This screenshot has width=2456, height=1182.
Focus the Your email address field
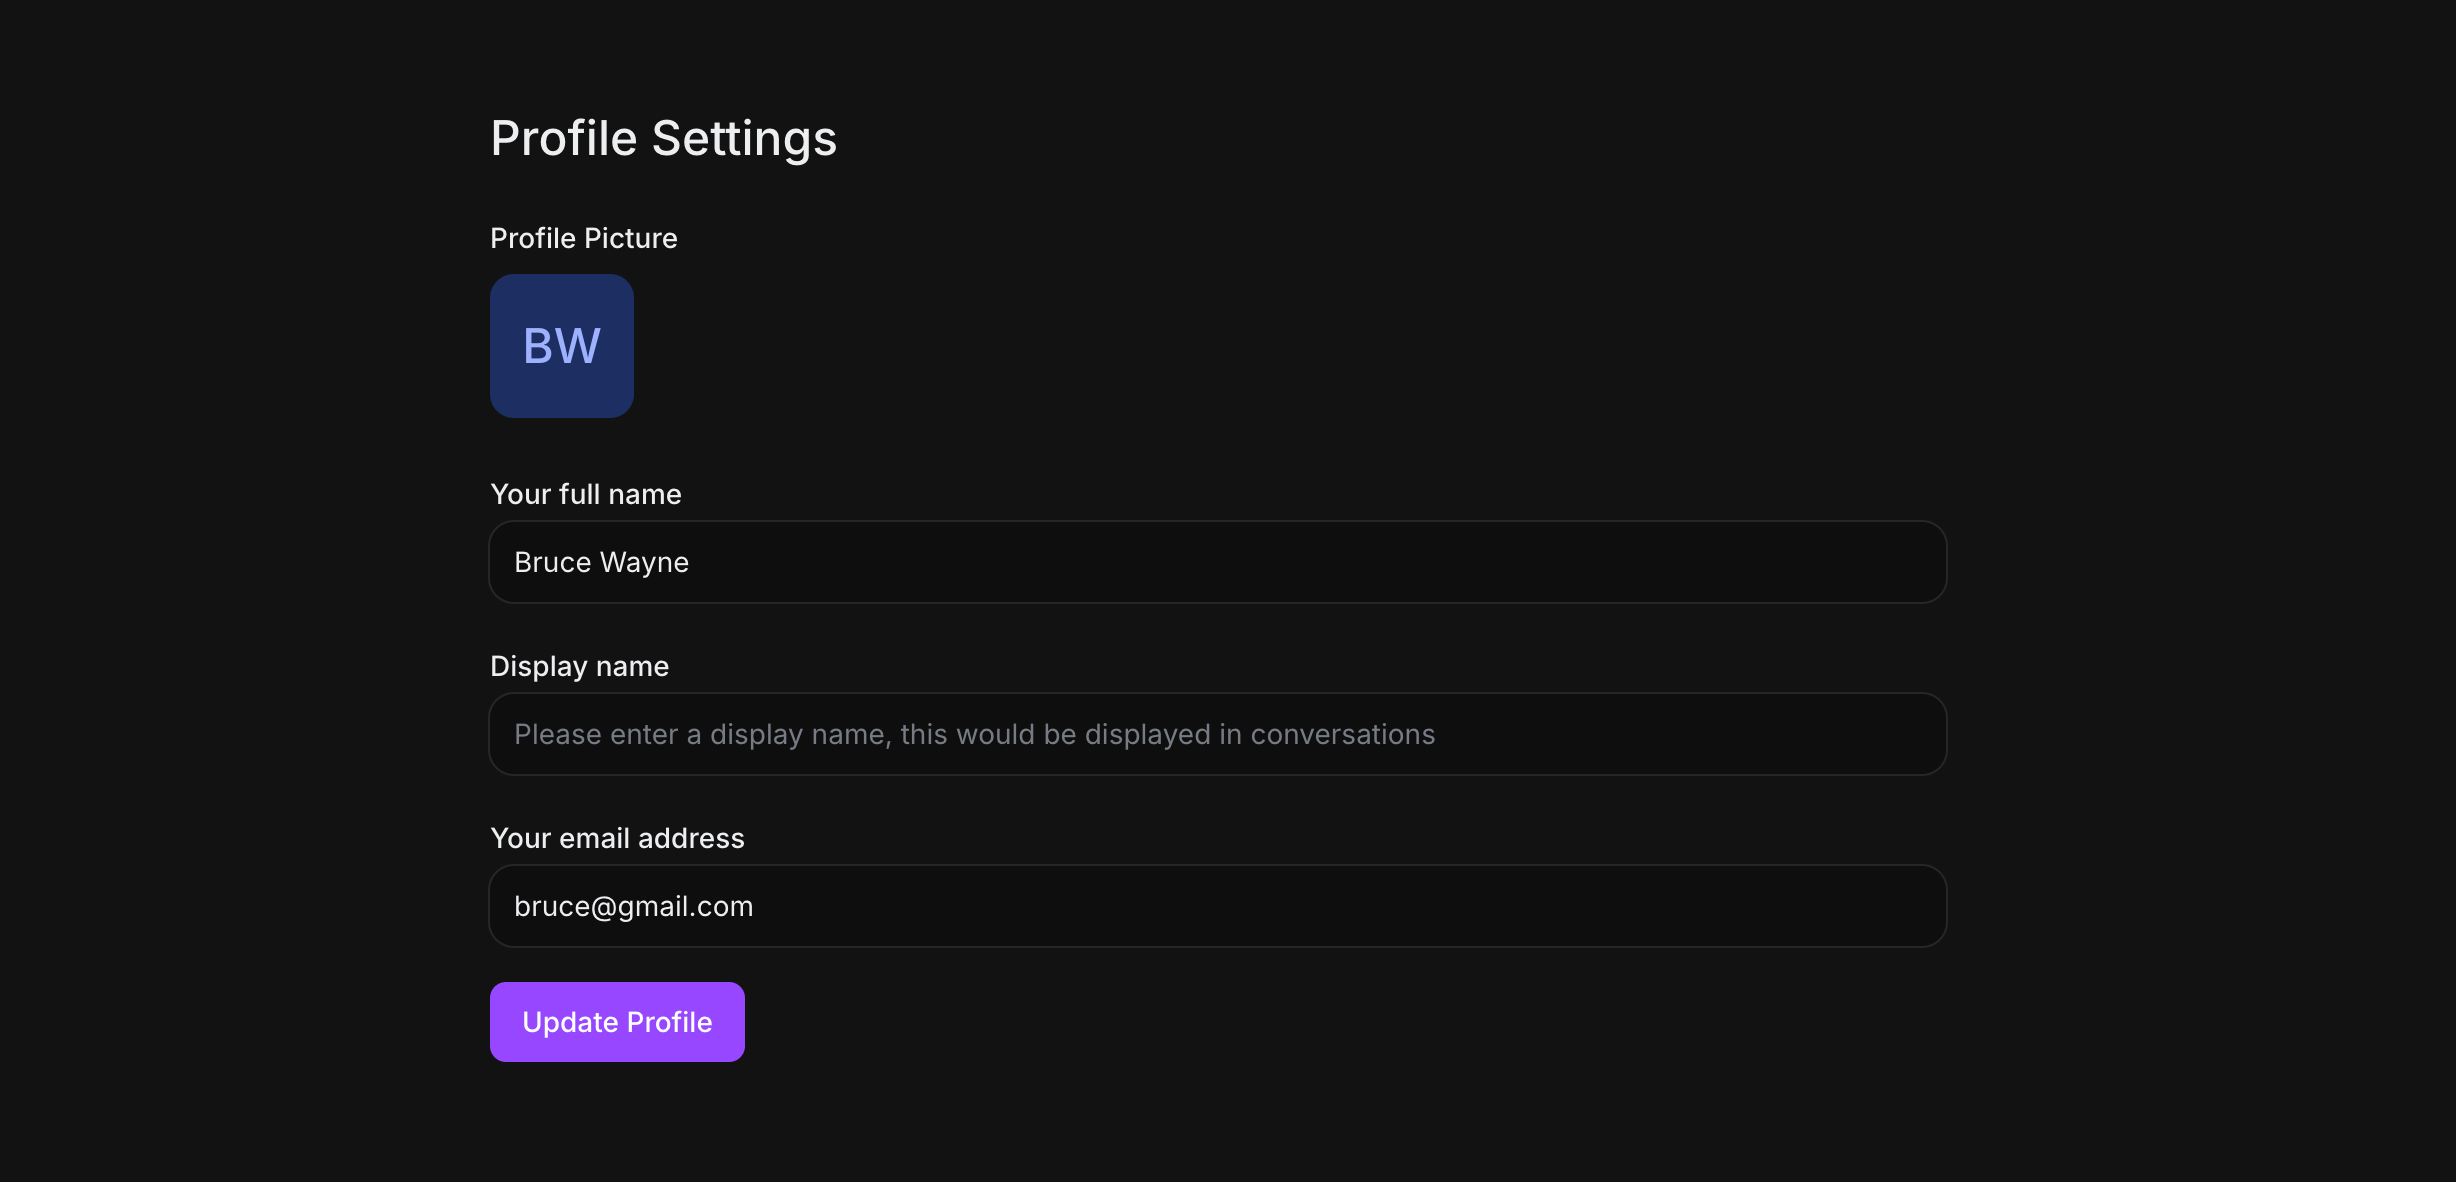point(1217,906)
